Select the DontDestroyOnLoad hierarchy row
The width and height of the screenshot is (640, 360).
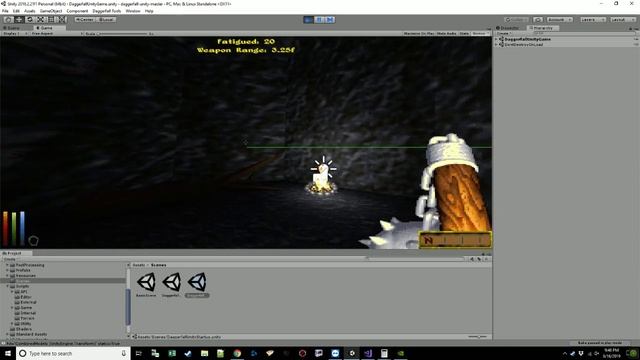(567, 44)
